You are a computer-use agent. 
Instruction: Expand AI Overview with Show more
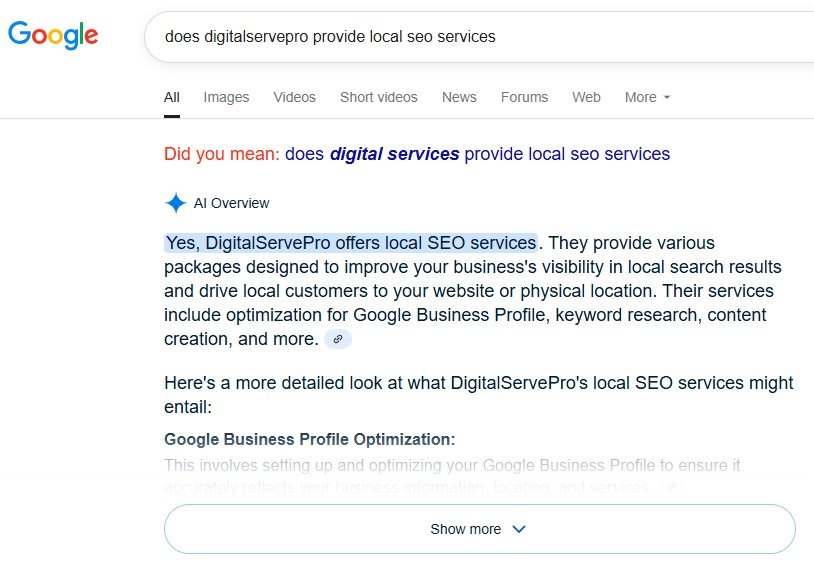tap(480, 529)
